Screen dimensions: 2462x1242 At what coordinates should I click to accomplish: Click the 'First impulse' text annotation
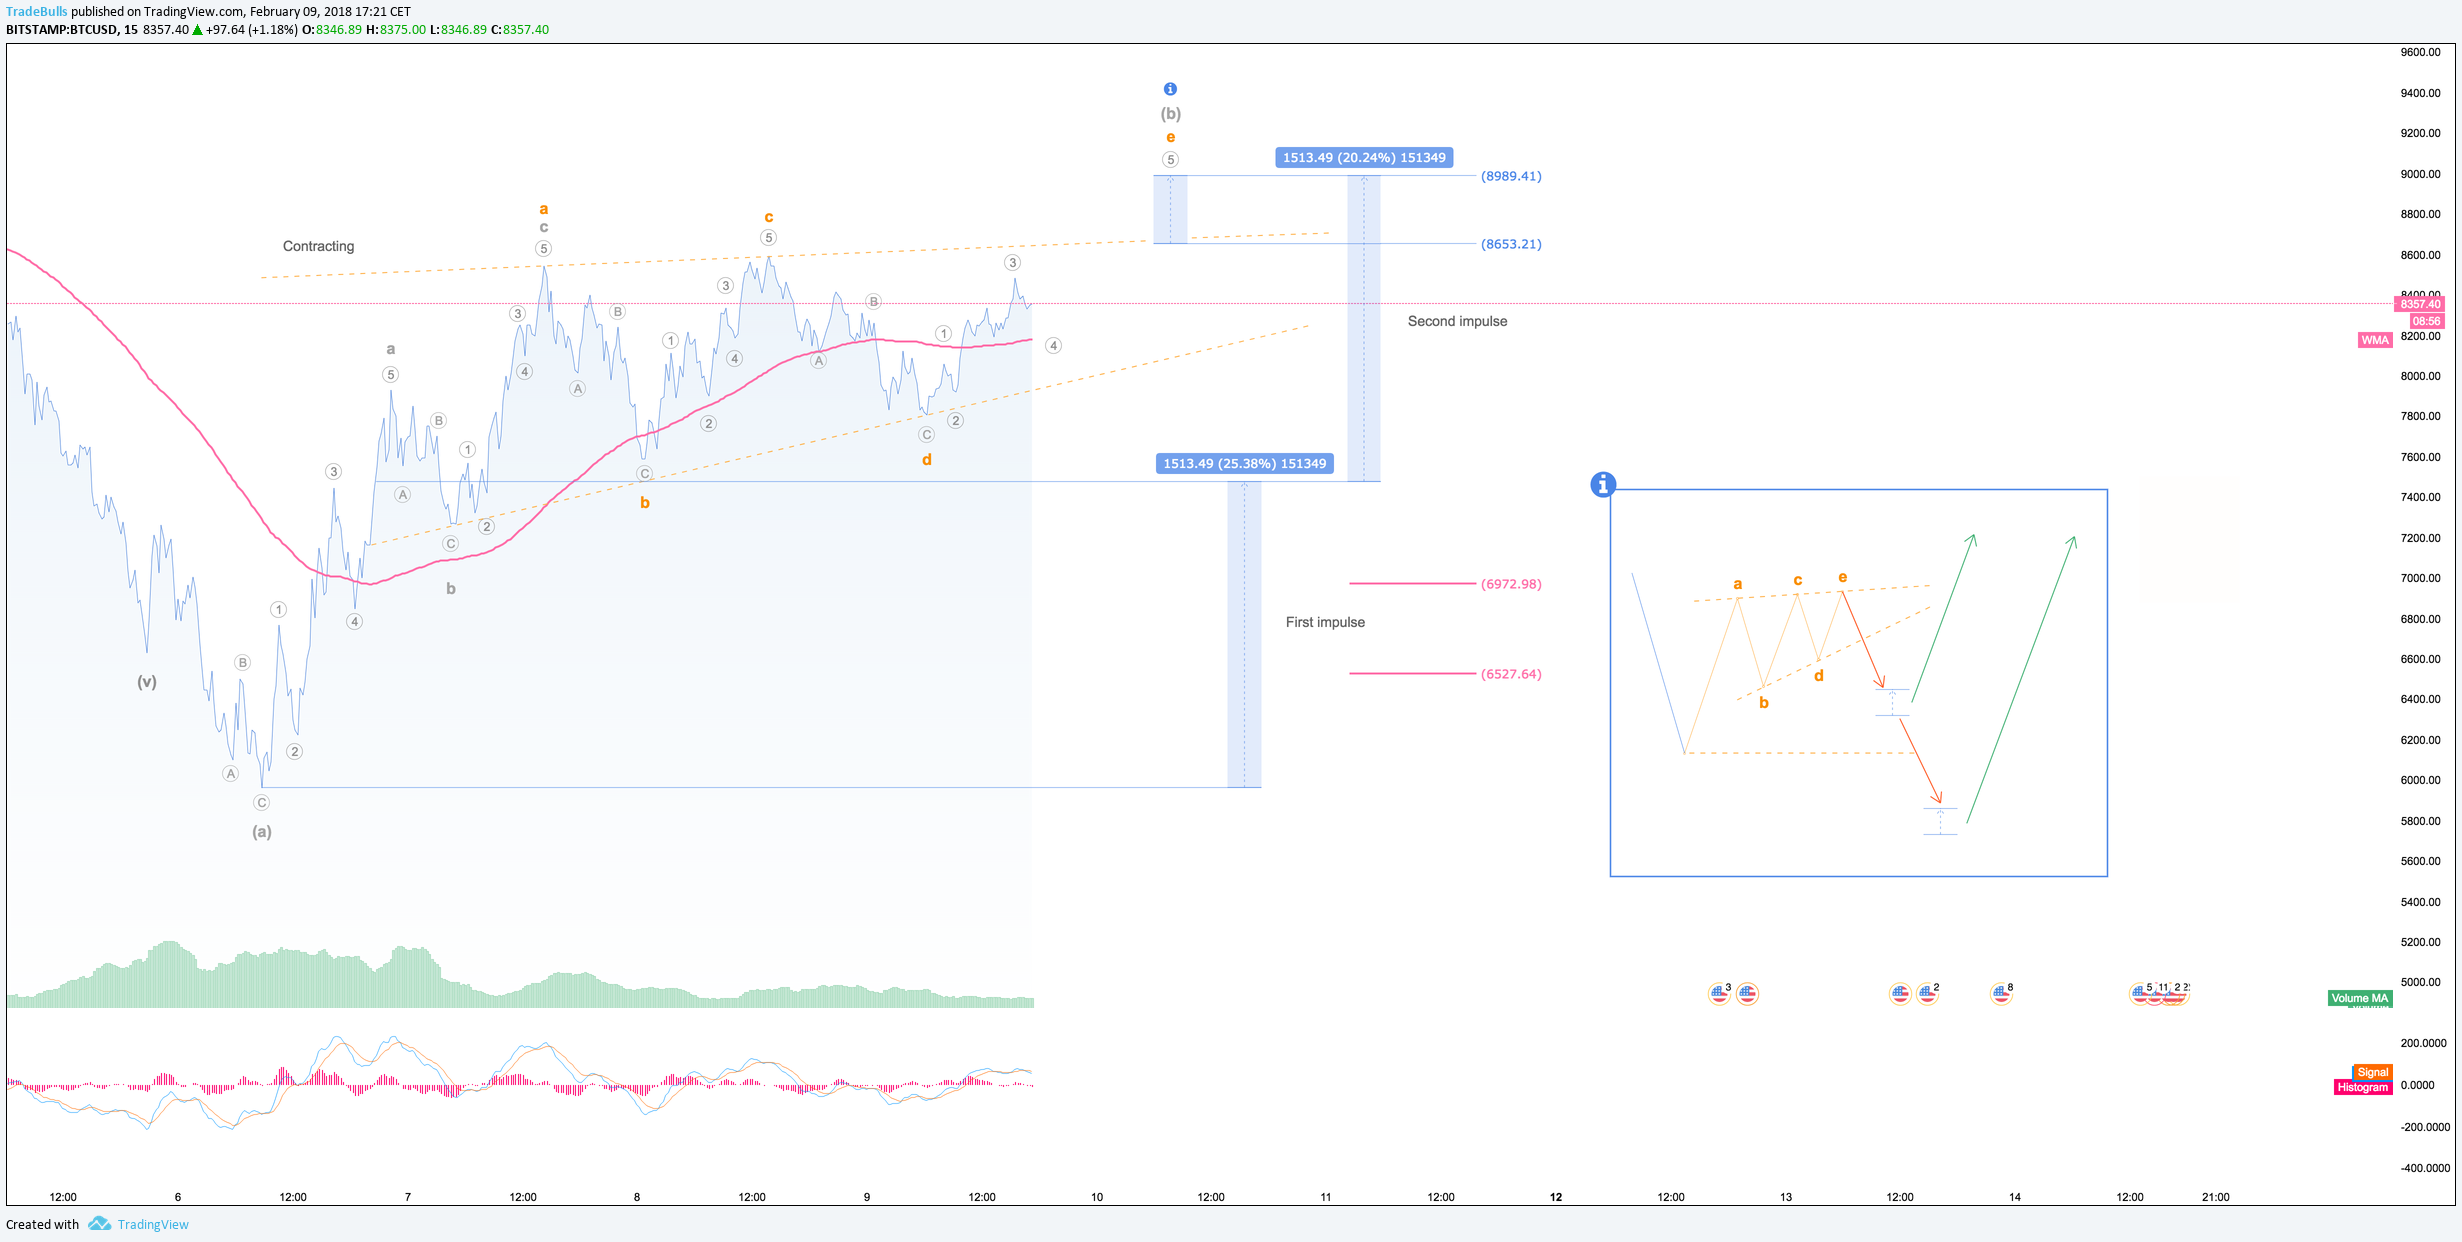1325,622
